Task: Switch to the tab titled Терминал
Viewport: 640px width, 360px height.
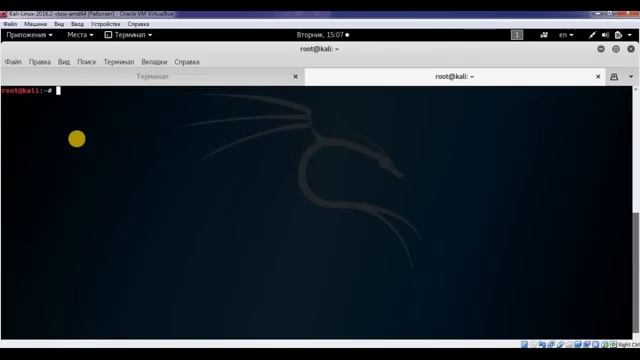Action: (152, 77)
